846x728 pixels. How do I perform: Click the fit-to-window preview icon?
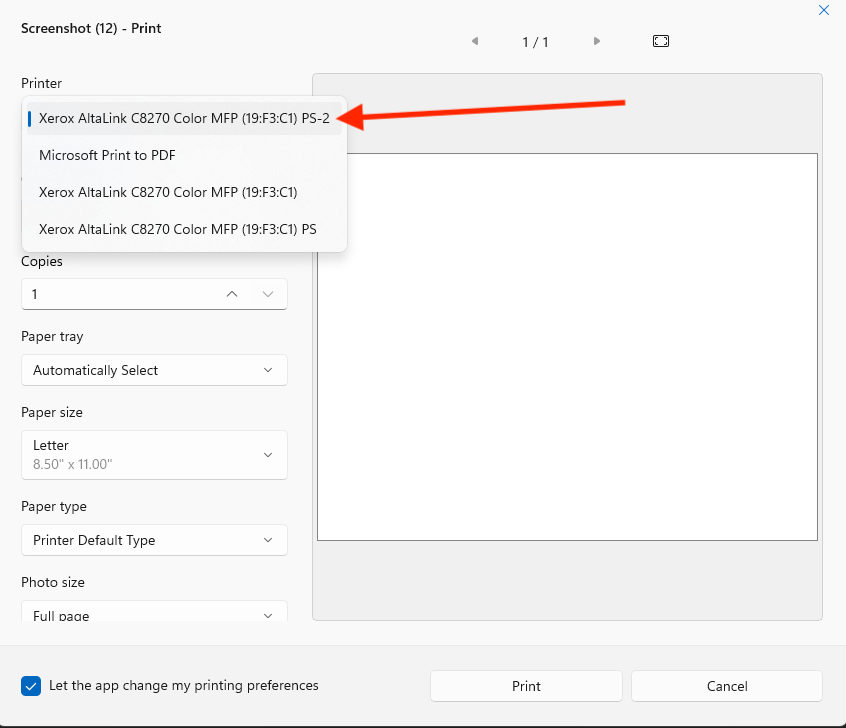coord(660,41)
